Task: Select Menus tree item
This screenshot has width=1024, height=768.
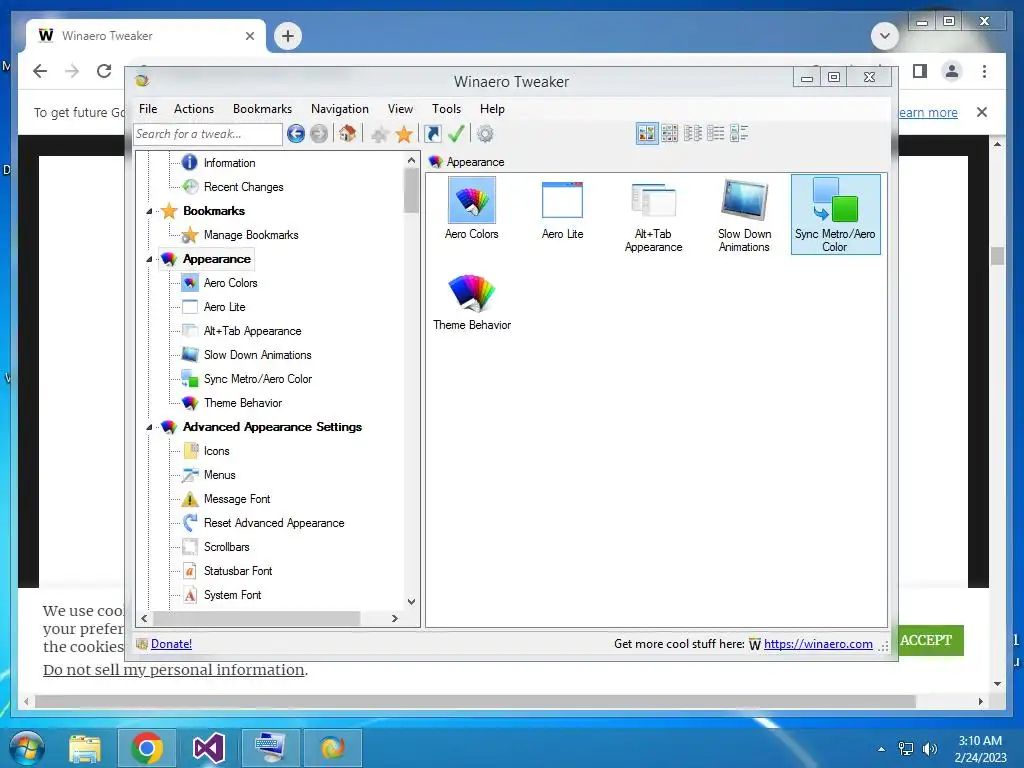Action: click(x=219, y=475)
